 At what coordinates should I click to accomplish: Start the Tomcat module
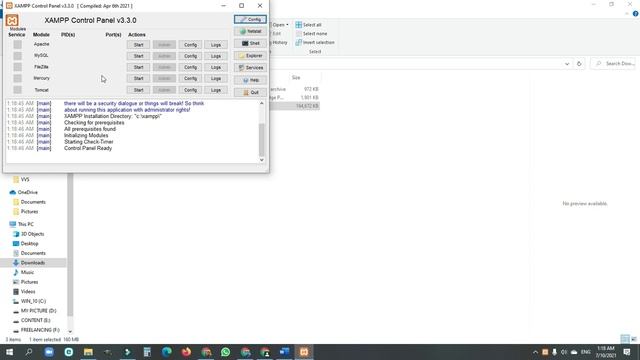pos(138,90)
